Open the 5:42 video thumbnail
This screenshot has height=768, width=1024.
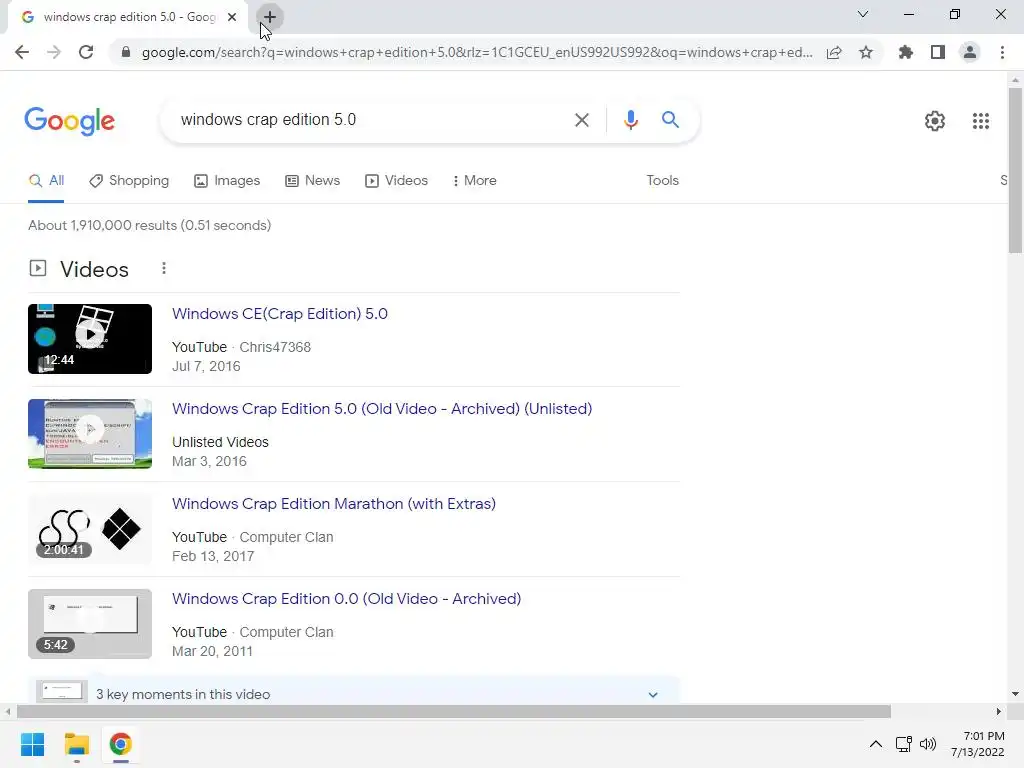pyautogui.click(x=90, y=624)
